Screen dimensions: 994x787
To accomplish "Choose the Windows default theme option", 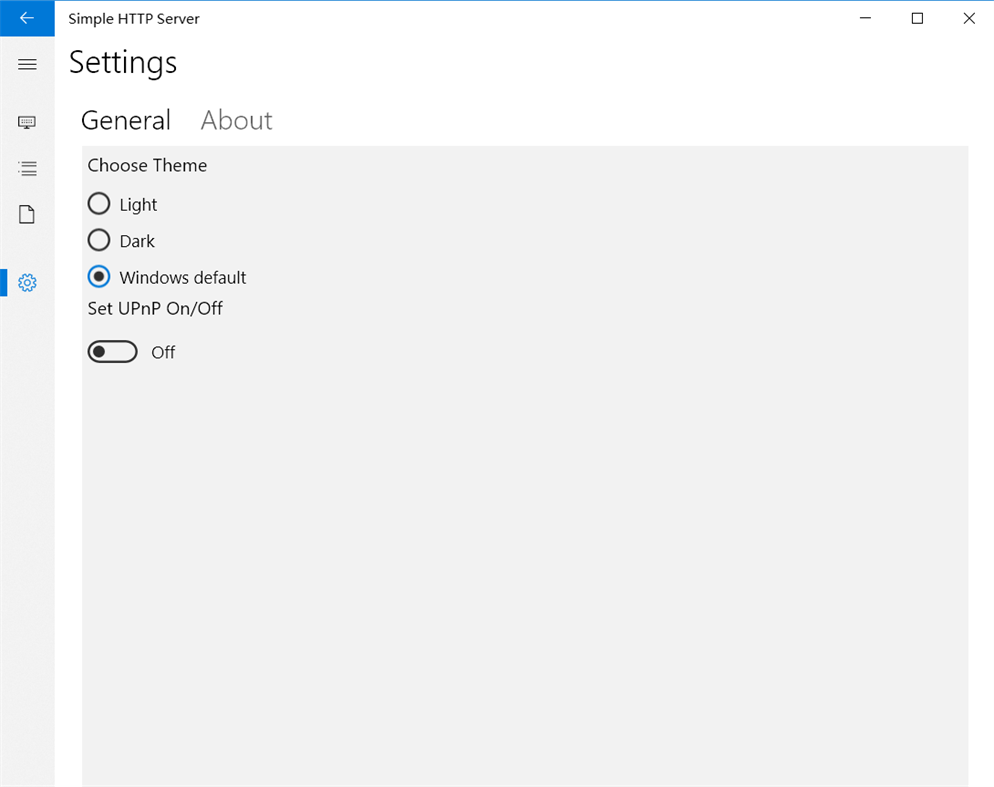I will coord(99,276).
